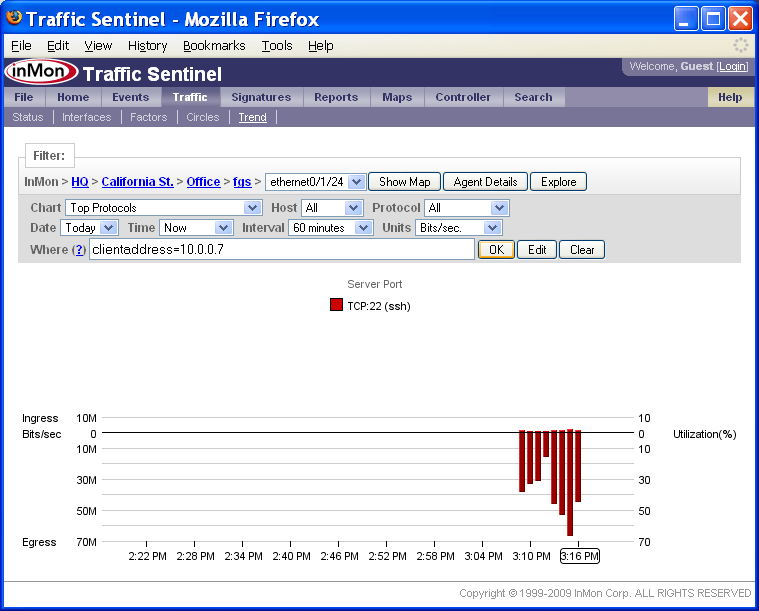Click the inMon logo
Viewport: 759px width, 611px height.
pos(42,72)
